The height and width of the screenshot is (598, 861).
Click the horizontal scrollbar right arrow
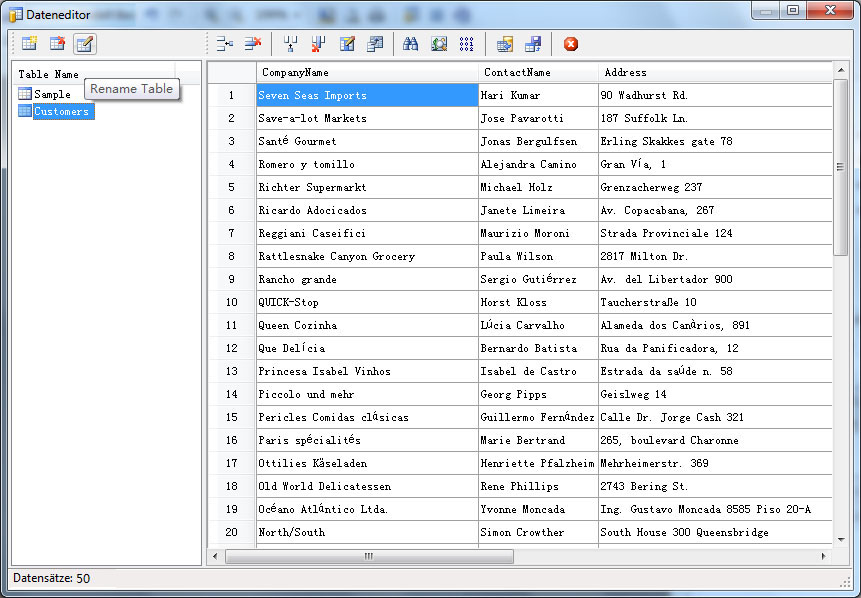point(824,556)
